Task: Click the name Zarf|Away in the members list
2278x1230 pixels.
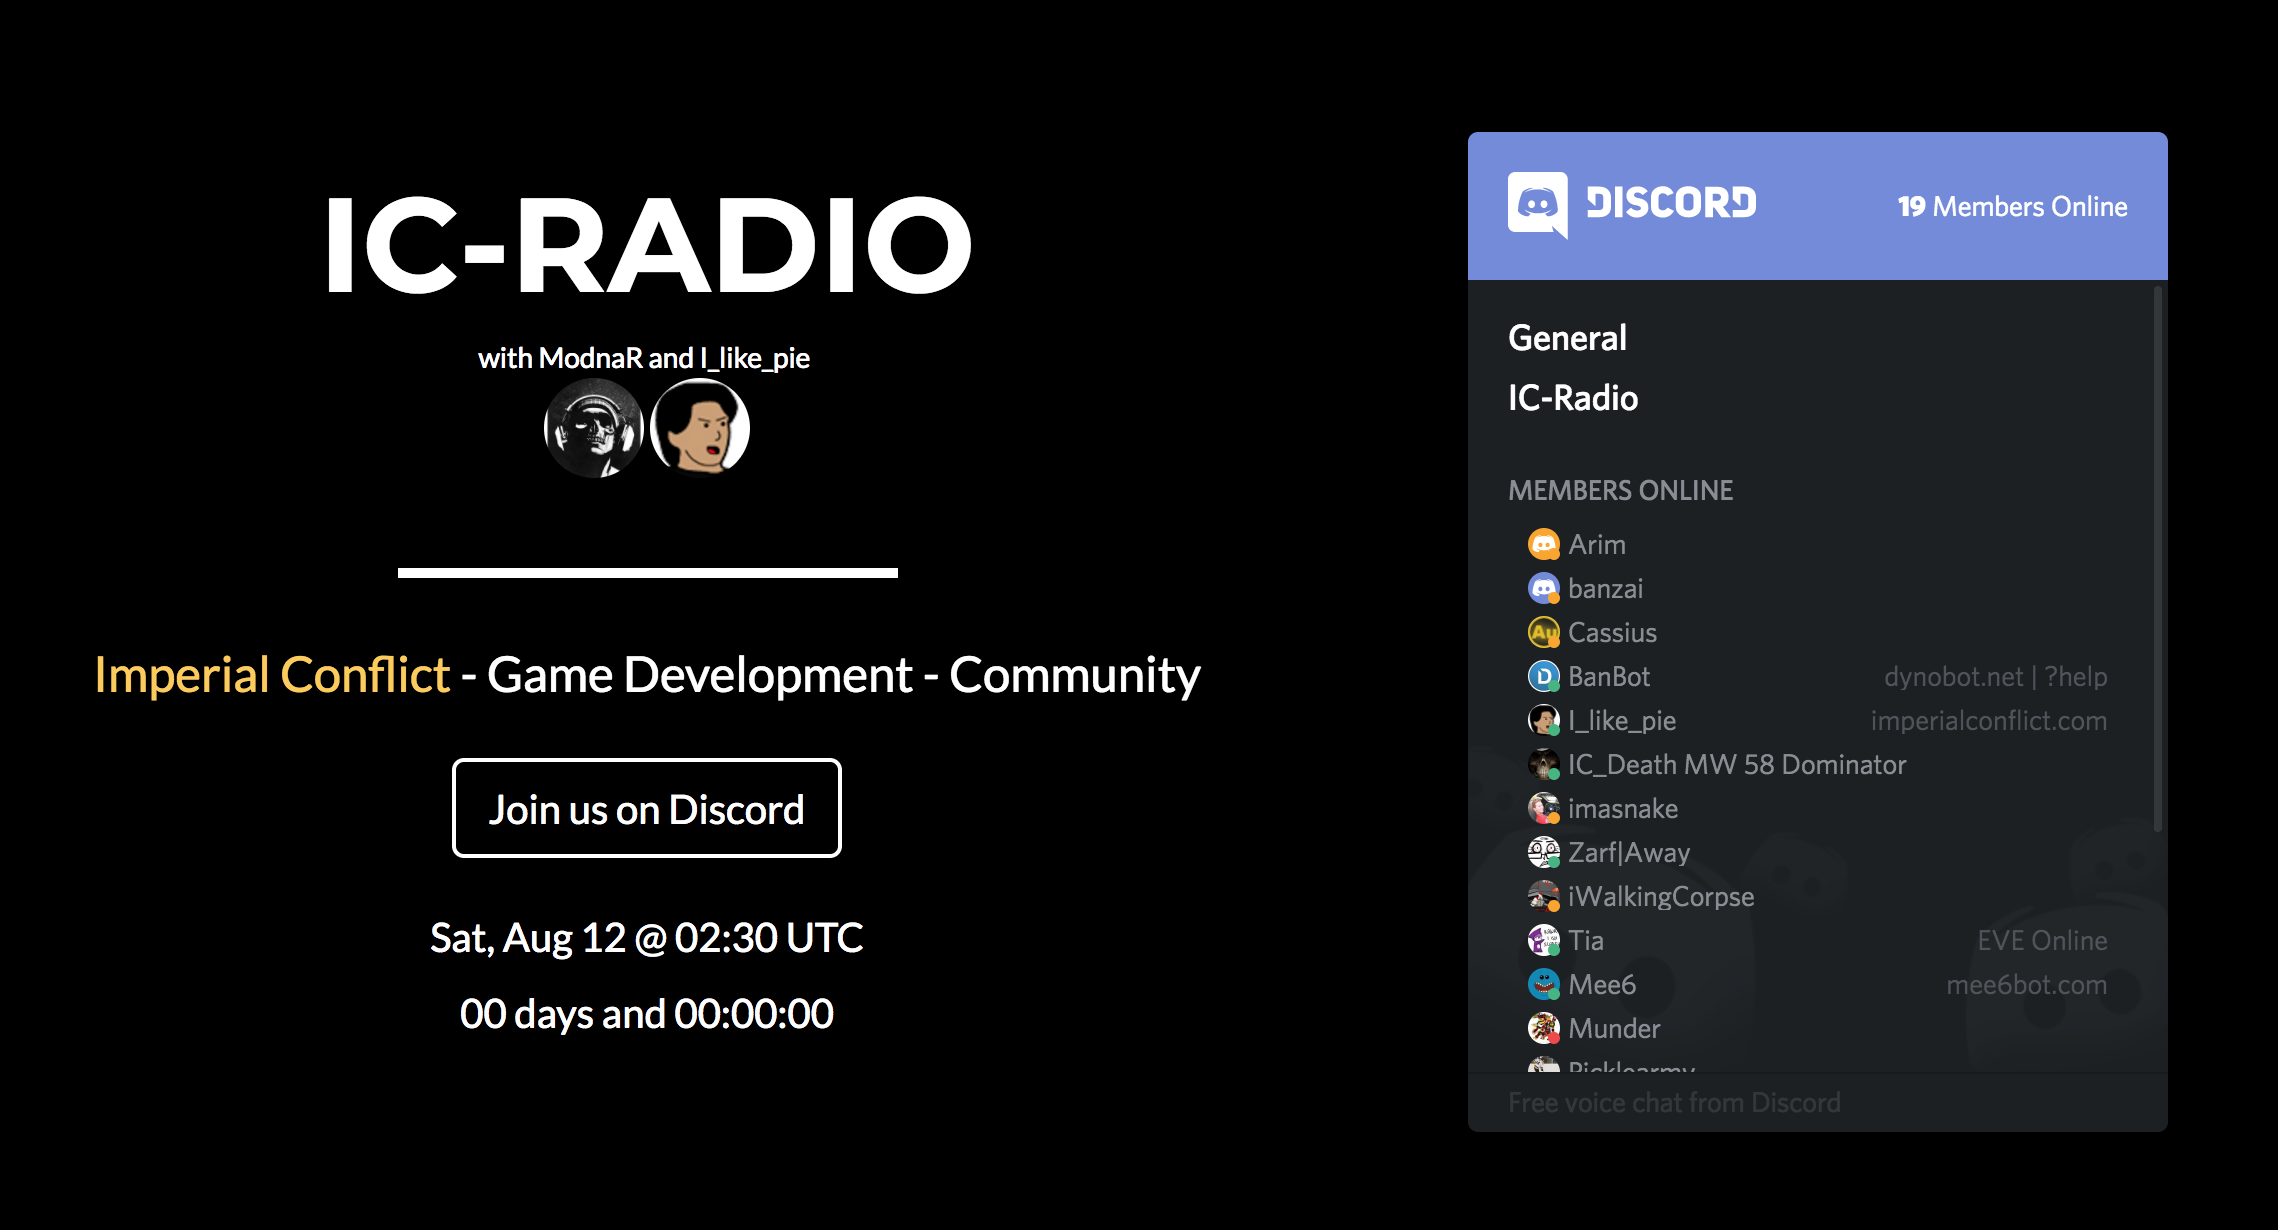Action: pyautogui.click(x=1629, y=852)
